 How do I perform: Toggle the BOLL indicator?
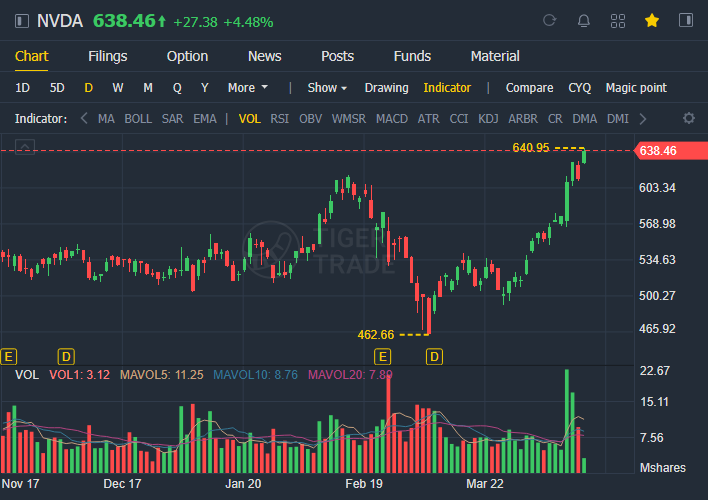point(138,119)
